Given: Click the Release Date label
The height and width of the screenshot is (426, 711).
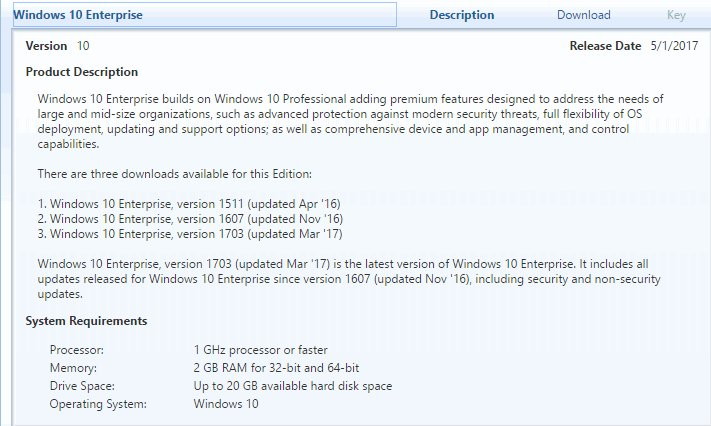Looking at the screenshot, I should (x=605, y=46).
